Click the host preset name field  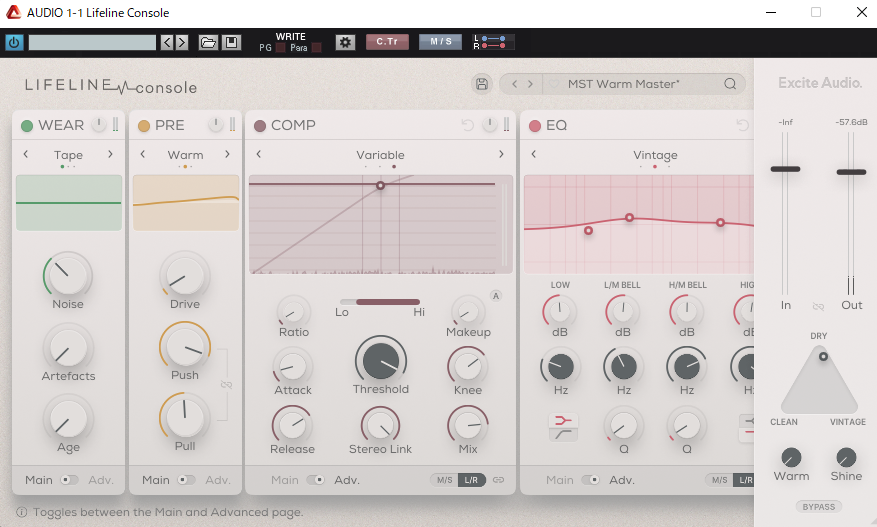coord(92,43)
